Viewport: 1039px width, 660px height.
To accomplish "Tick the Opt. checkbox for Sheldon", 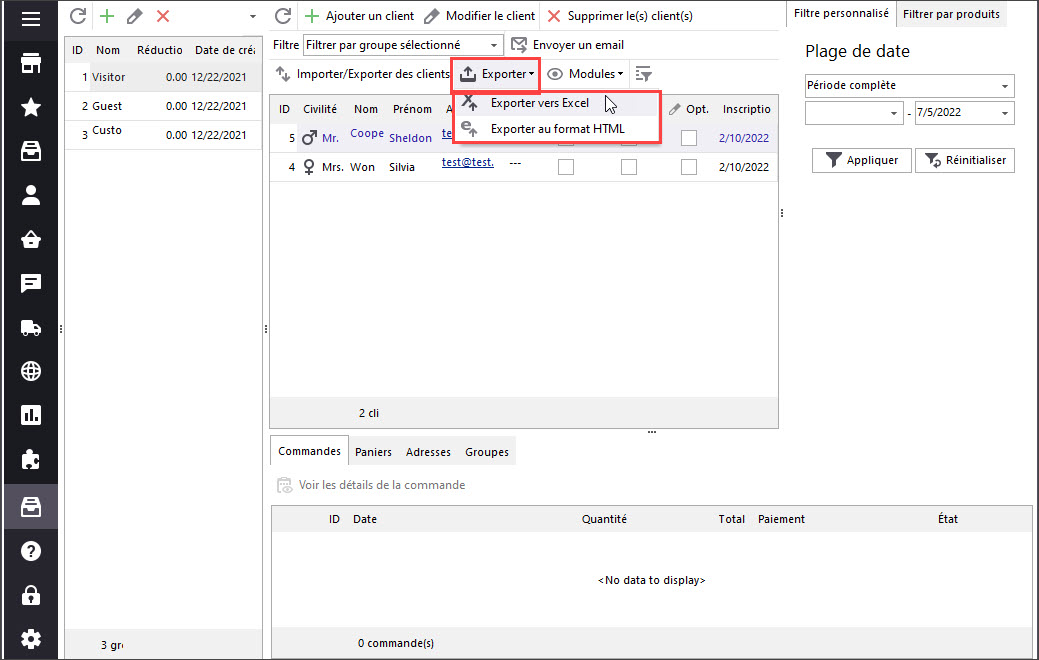I will tap(689, 138).
